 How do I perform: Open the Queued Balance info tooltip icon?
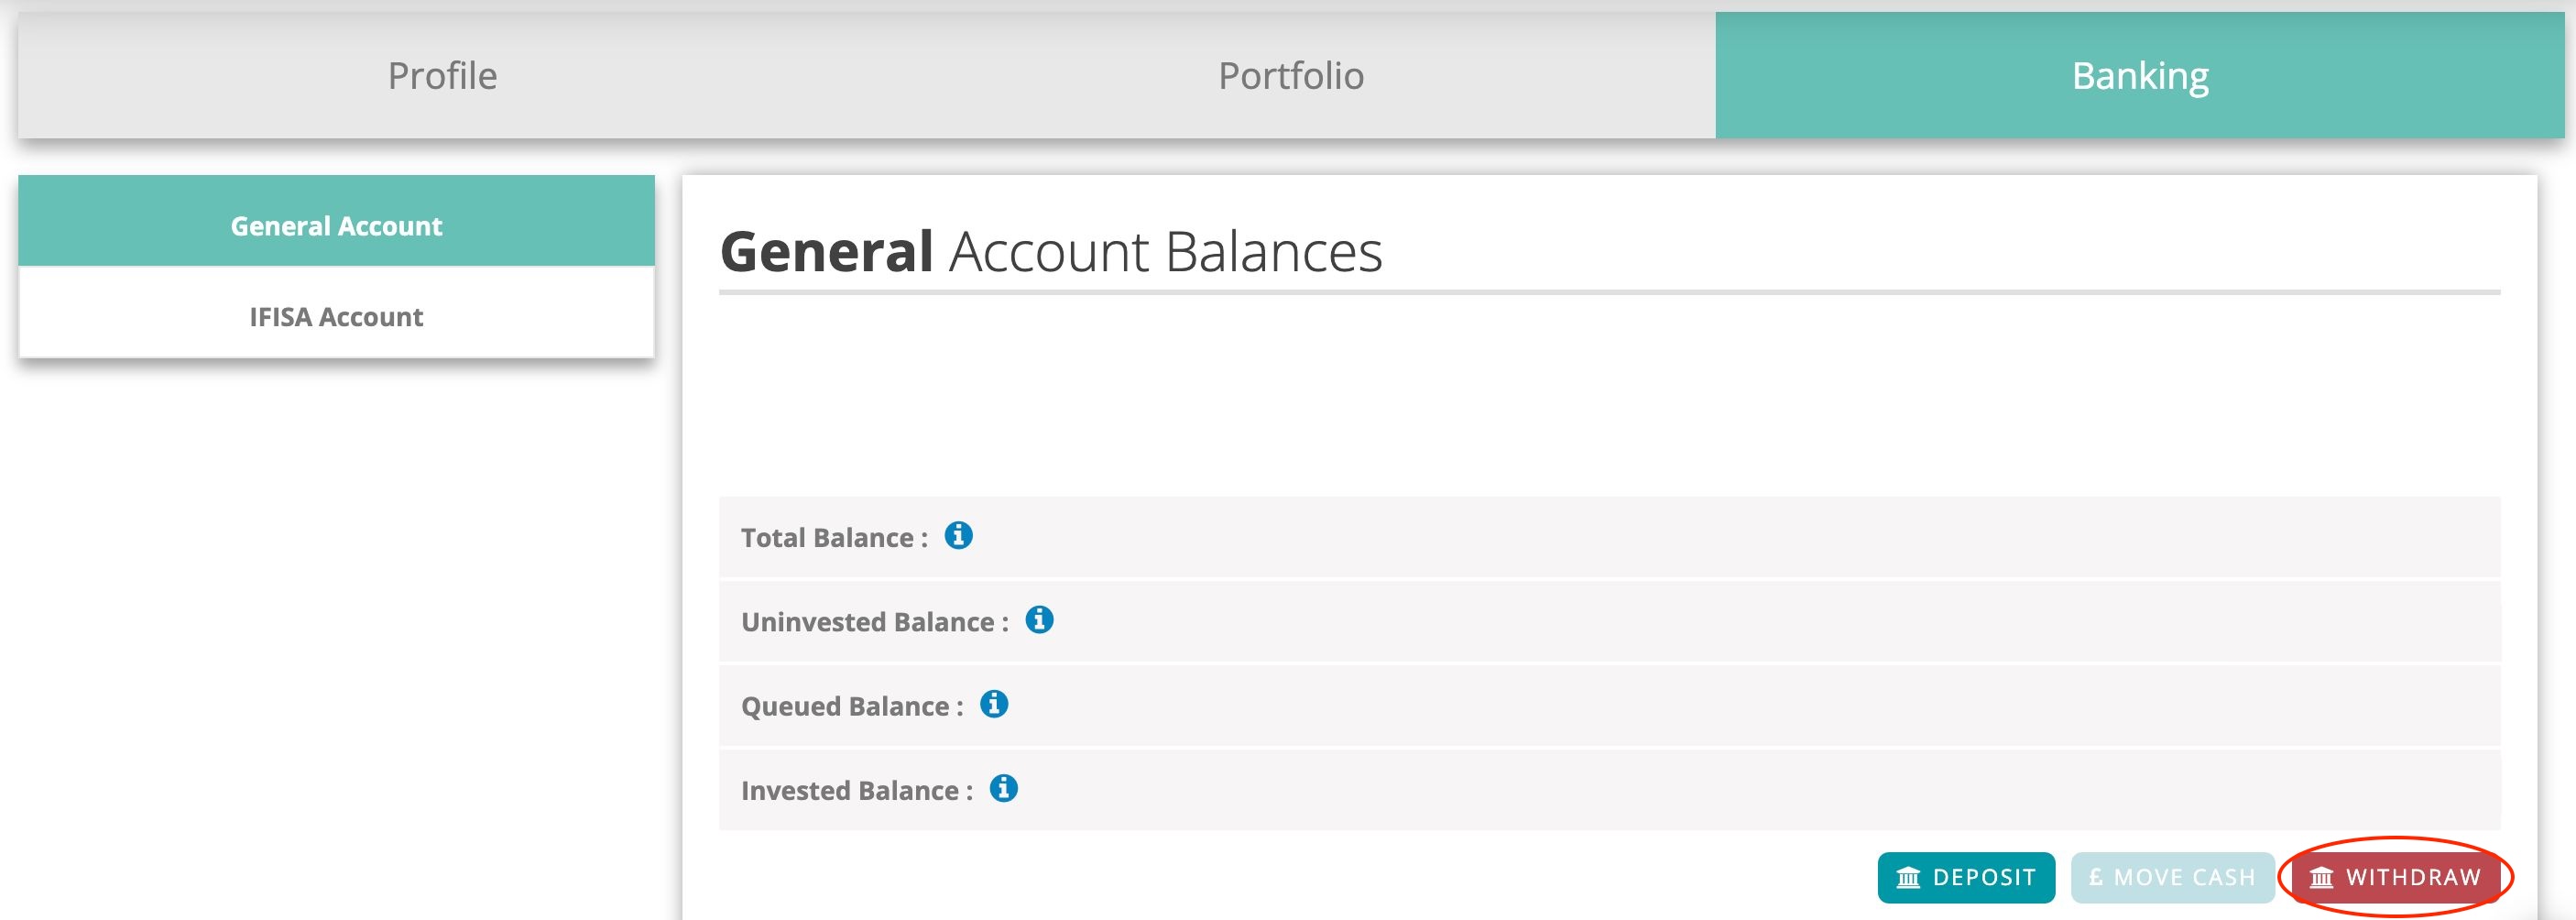pos(993,704)
